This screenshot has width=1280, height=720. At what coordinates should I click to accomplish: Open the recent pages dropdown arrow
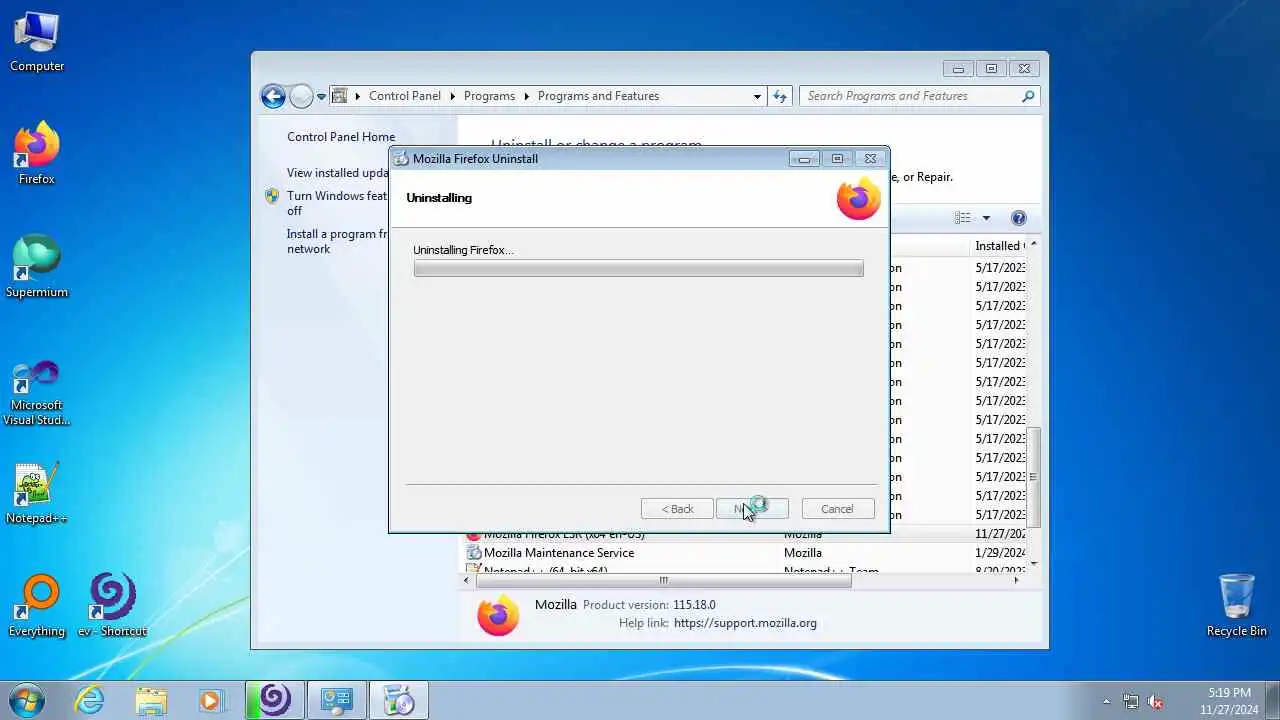[x=321, y=97]
